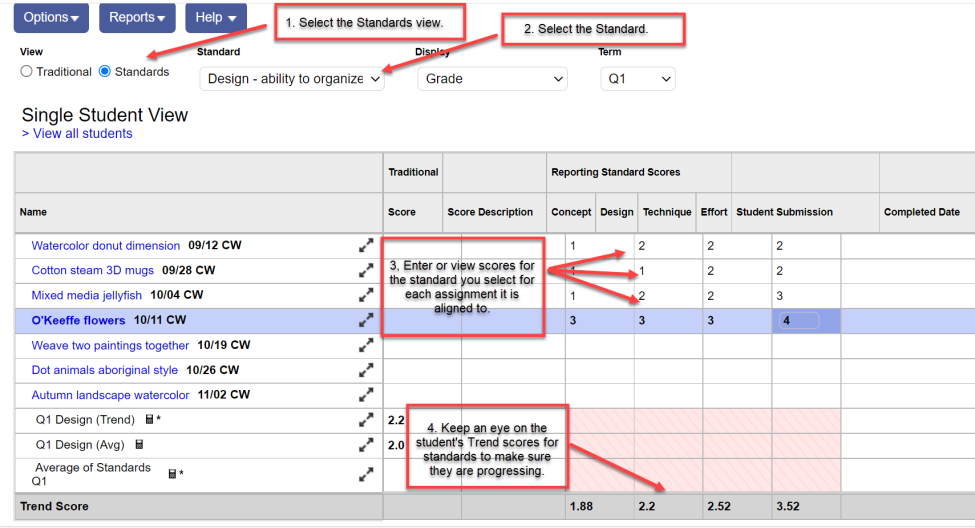The height and width of the screenshot is (528, 975).
Task: Open the Standard dropdown showing Design
Action: (292, 79)
